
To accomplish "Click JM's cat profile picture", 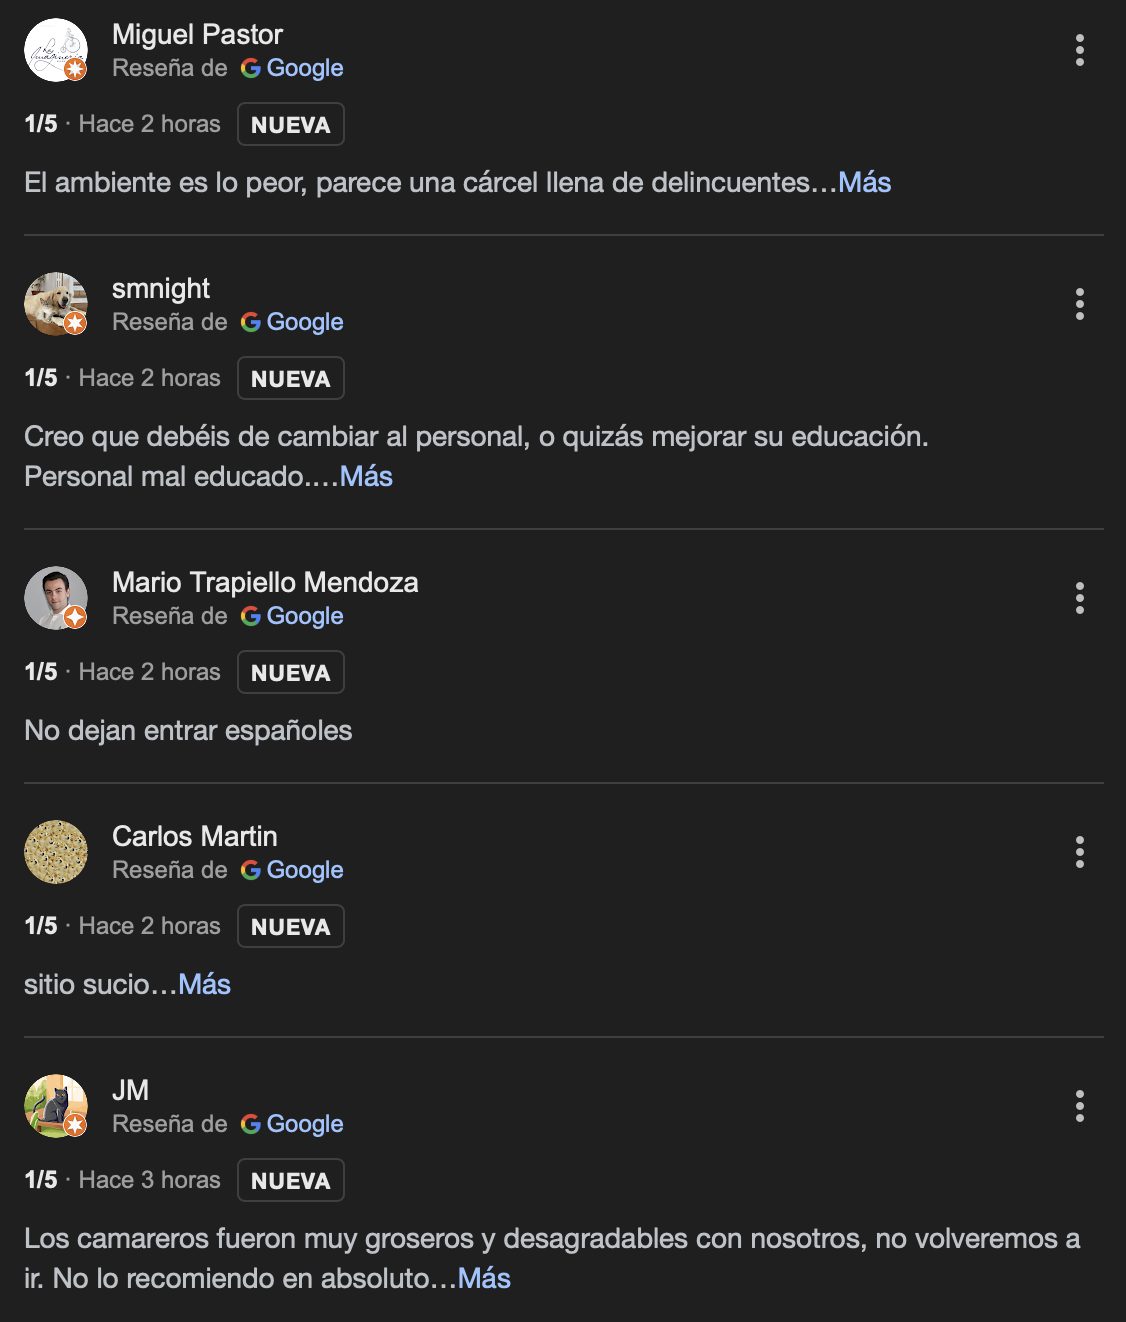I will pyautogui.click(x=56, y=1106).
